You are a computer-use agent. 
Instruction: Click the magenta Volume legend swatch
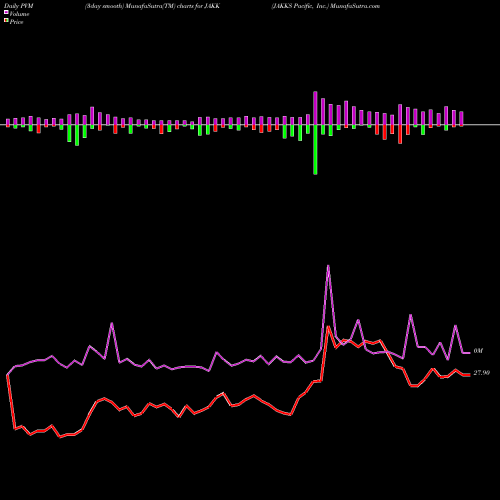pyautogui.click(x=6, y=12)
